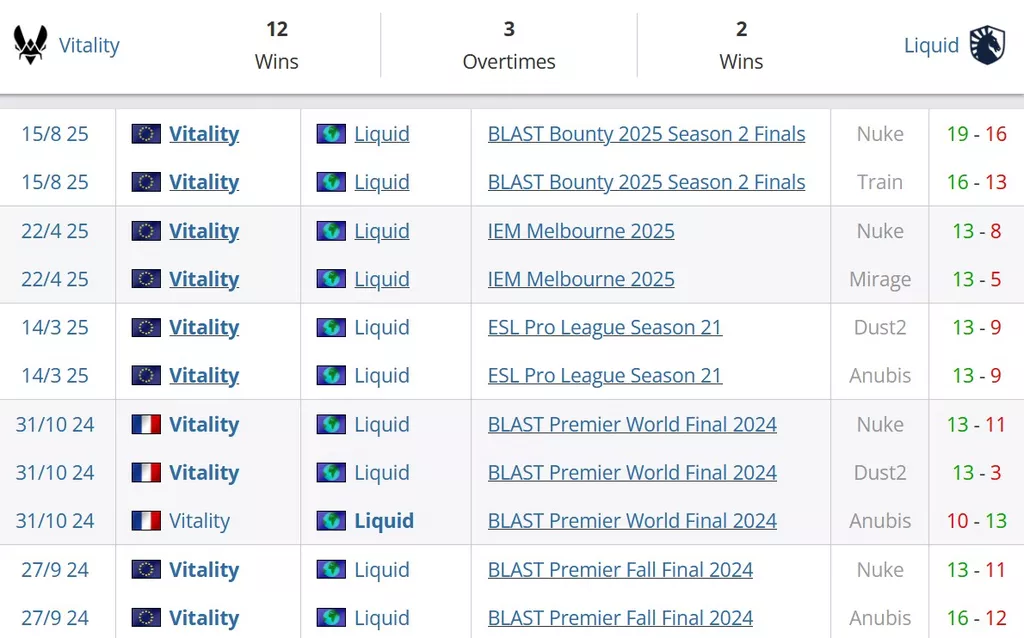
Task: Click the 19 - 16 score result
Action: pyautogui.click(x=977, y=134)
